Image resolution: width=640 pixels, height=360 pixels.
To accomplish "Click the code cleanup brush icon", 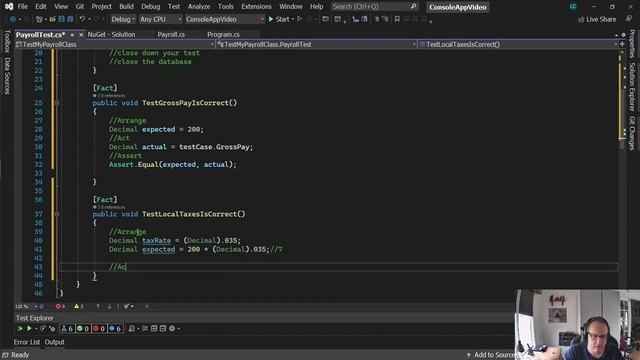I will point(127,306).
